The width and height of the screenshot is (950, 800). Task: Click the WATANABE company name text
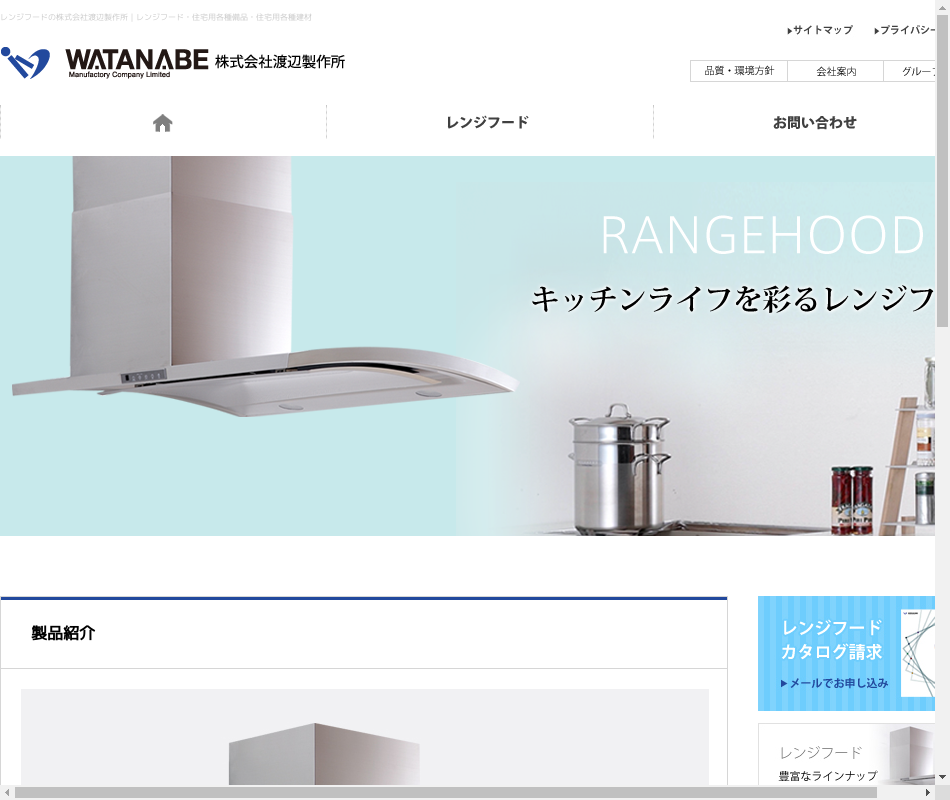coord(137,60)
